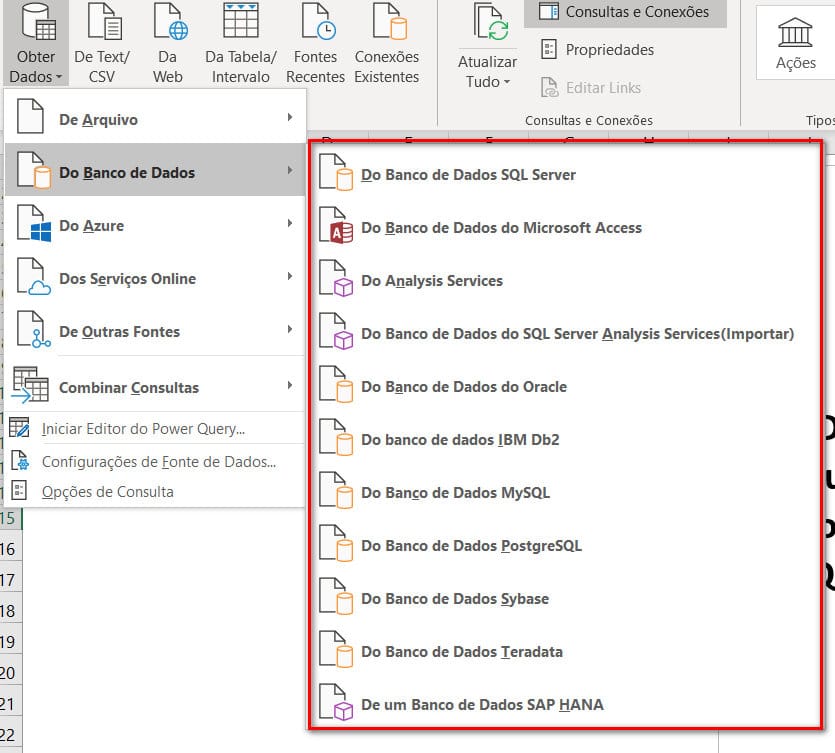835x753 pixels.
Task: Open the Combinar Consultas submenu
Action: (155, 386)
